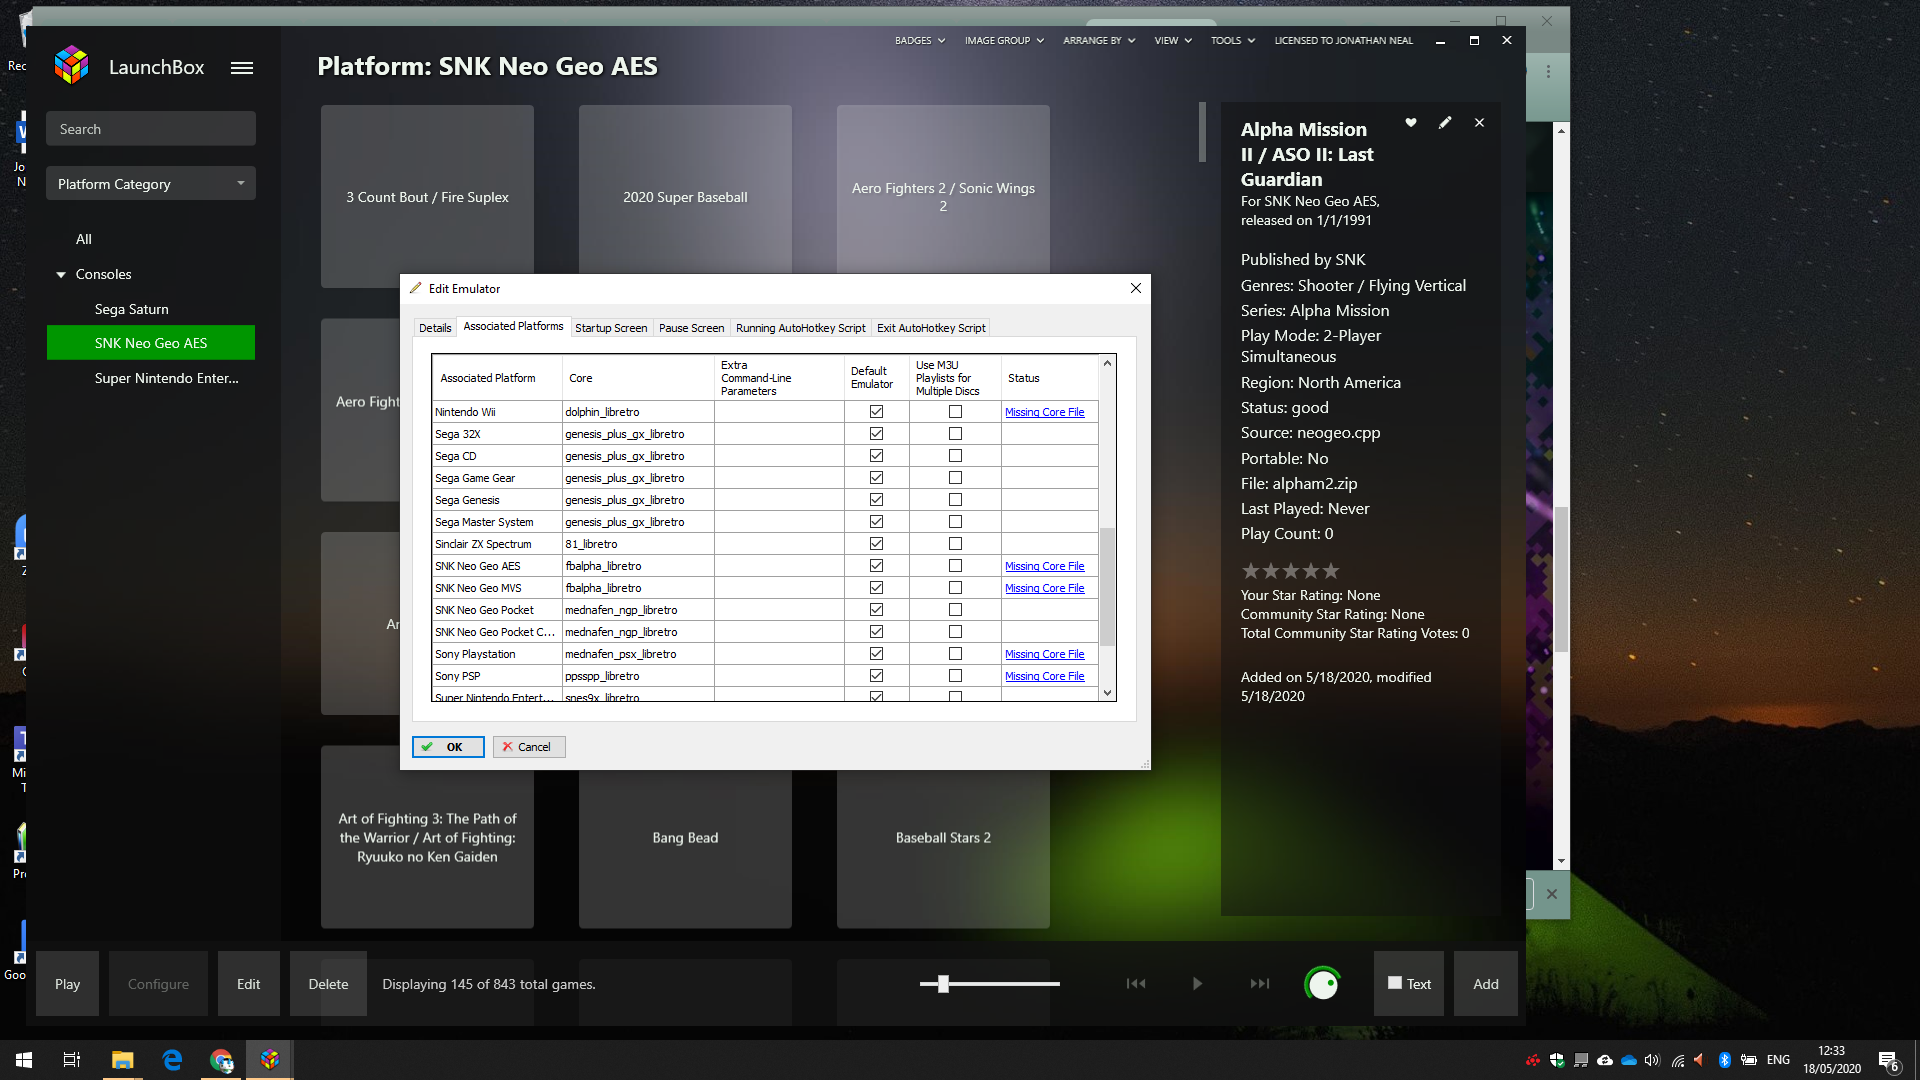Open Google Chrome from taskbar
This screenshot has height=1080, width=1920.
(221, 1060)
